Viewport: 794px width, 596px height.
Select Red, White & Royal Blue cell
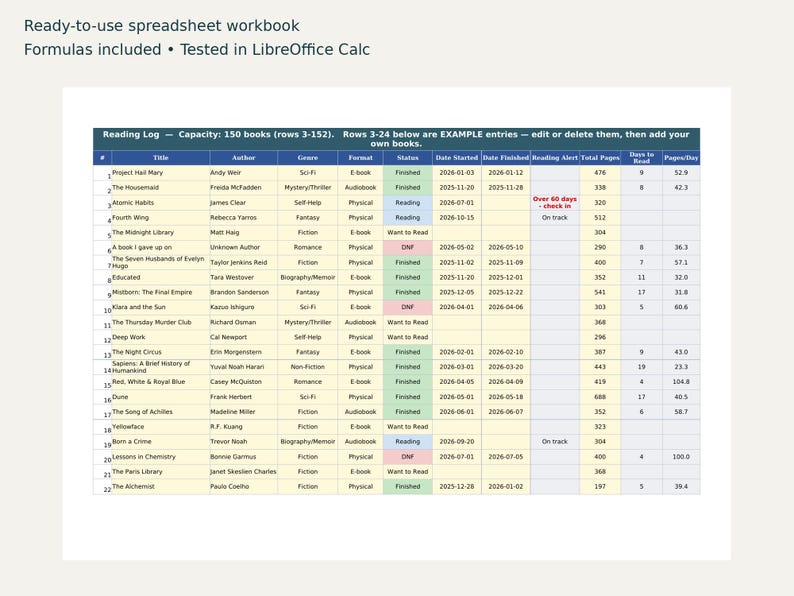(161, 382)
